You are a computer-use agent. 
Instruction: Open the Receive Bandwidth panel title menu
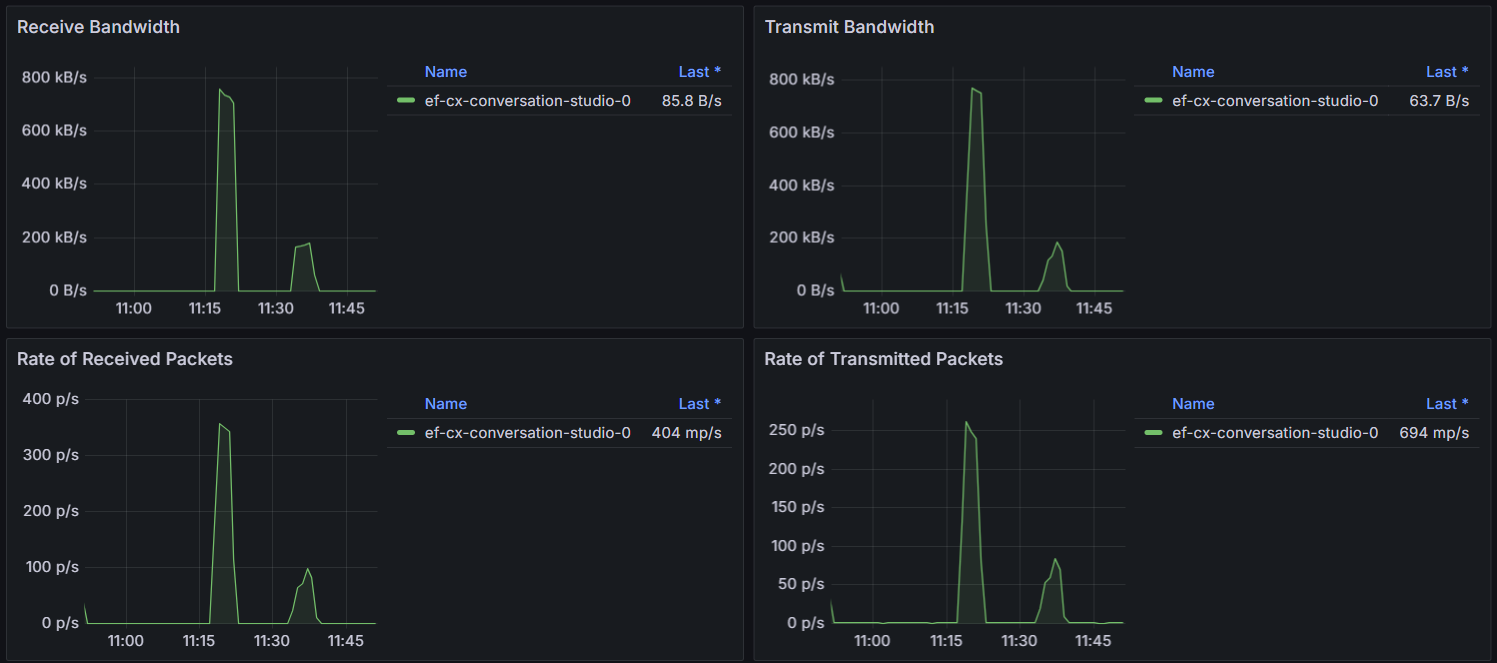pos(98,27)
